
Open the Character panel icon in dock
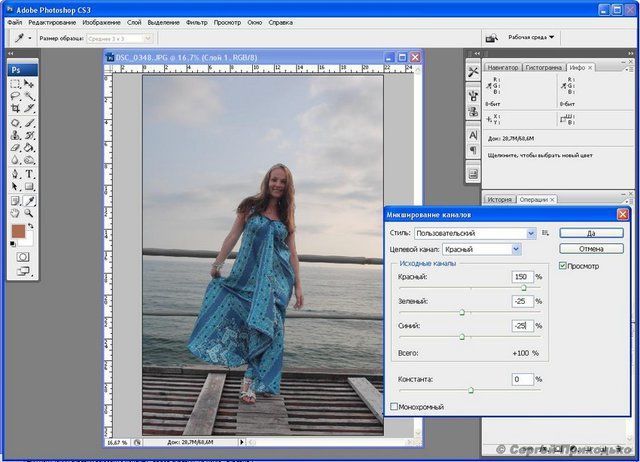[x=473, y=135]
